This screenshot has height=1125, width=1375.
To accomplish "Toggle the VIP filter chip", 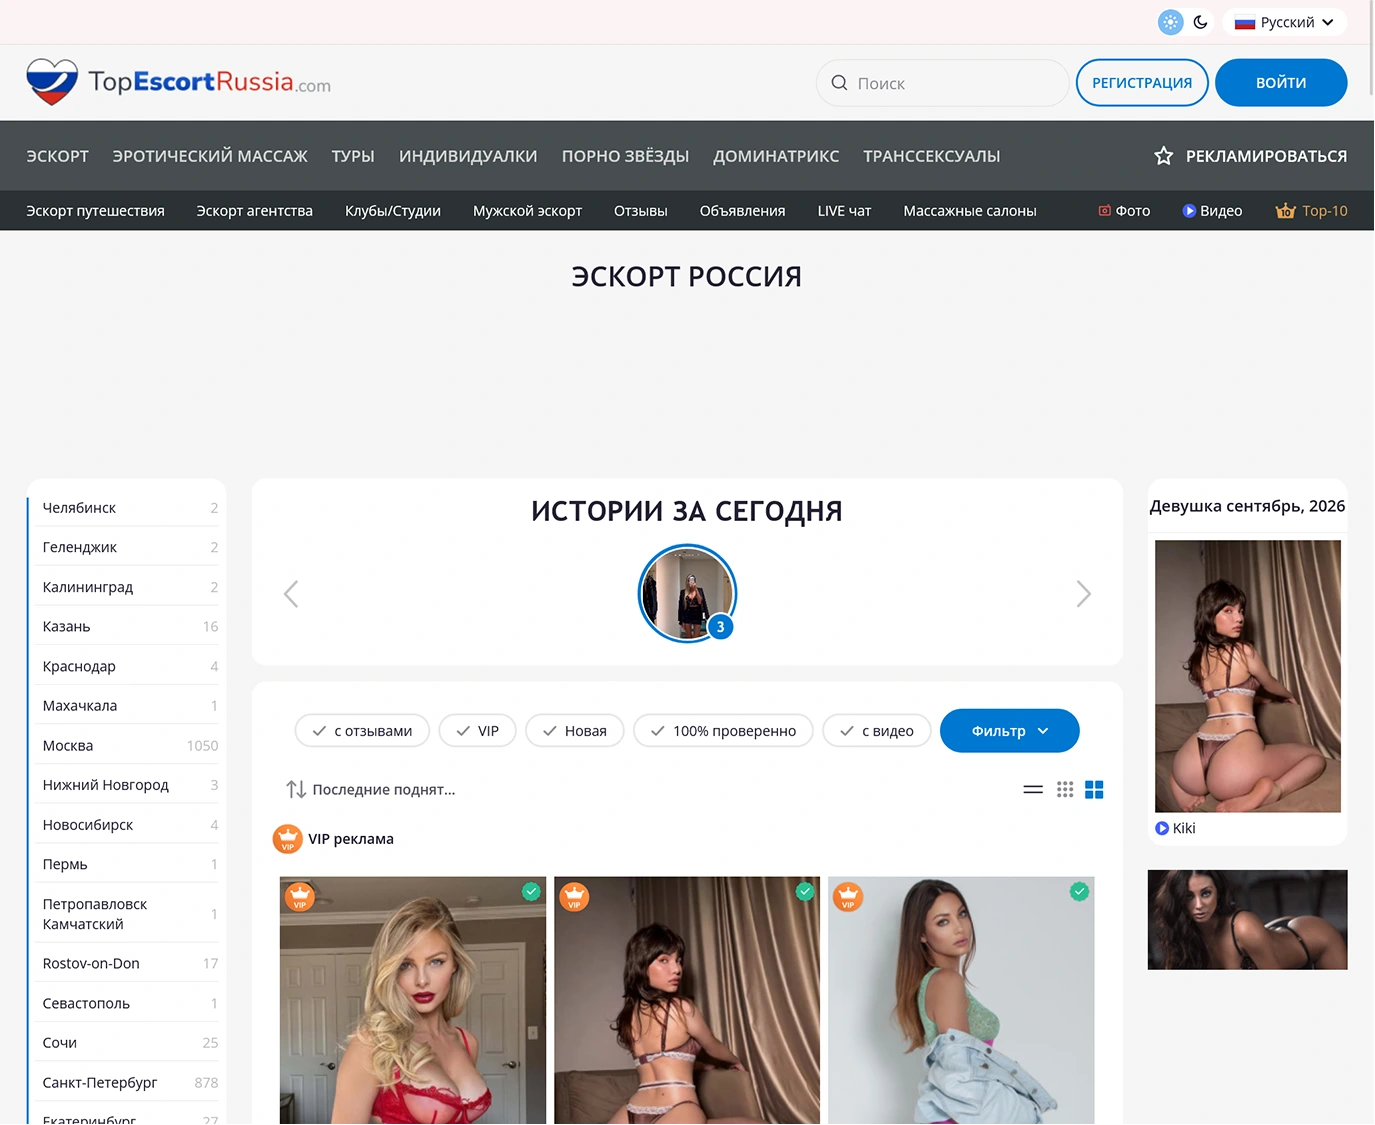I will point(478,731).
